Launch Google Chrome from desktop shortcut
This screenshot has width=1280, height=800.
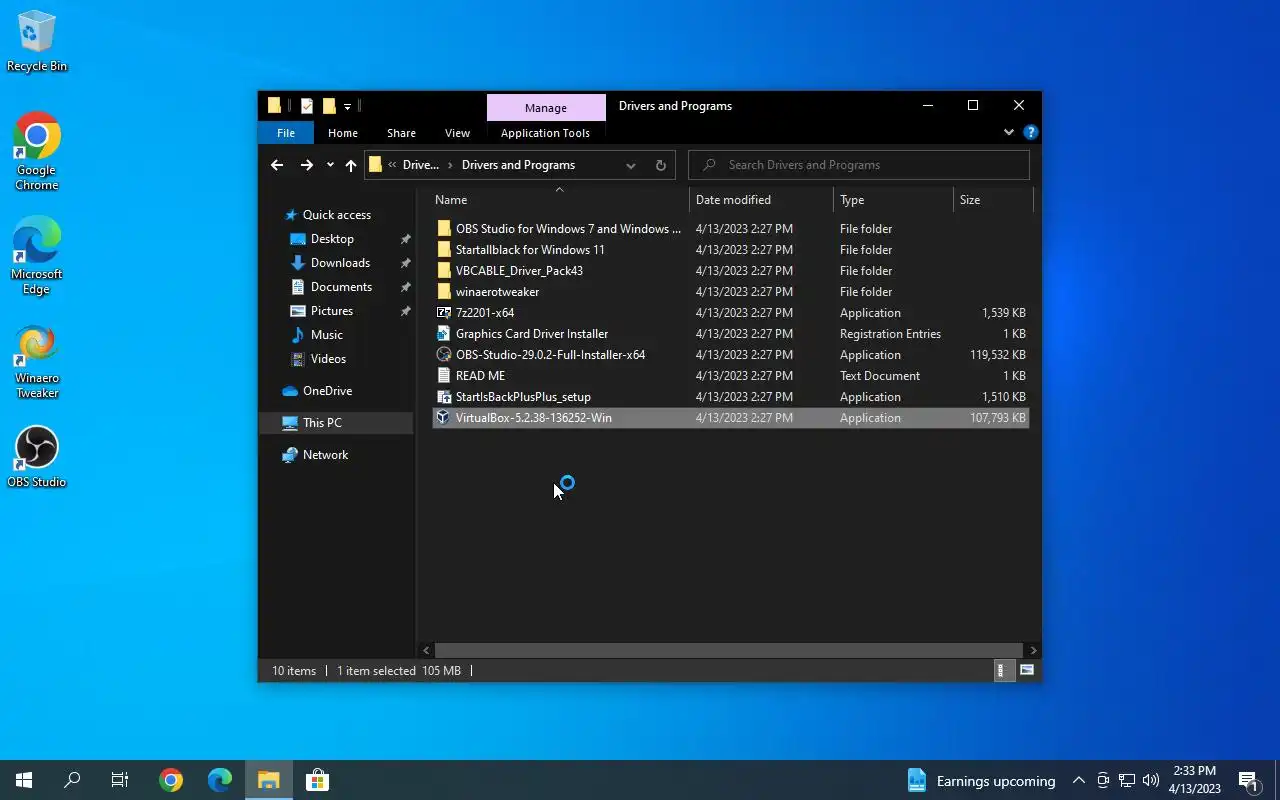(37, 152)
